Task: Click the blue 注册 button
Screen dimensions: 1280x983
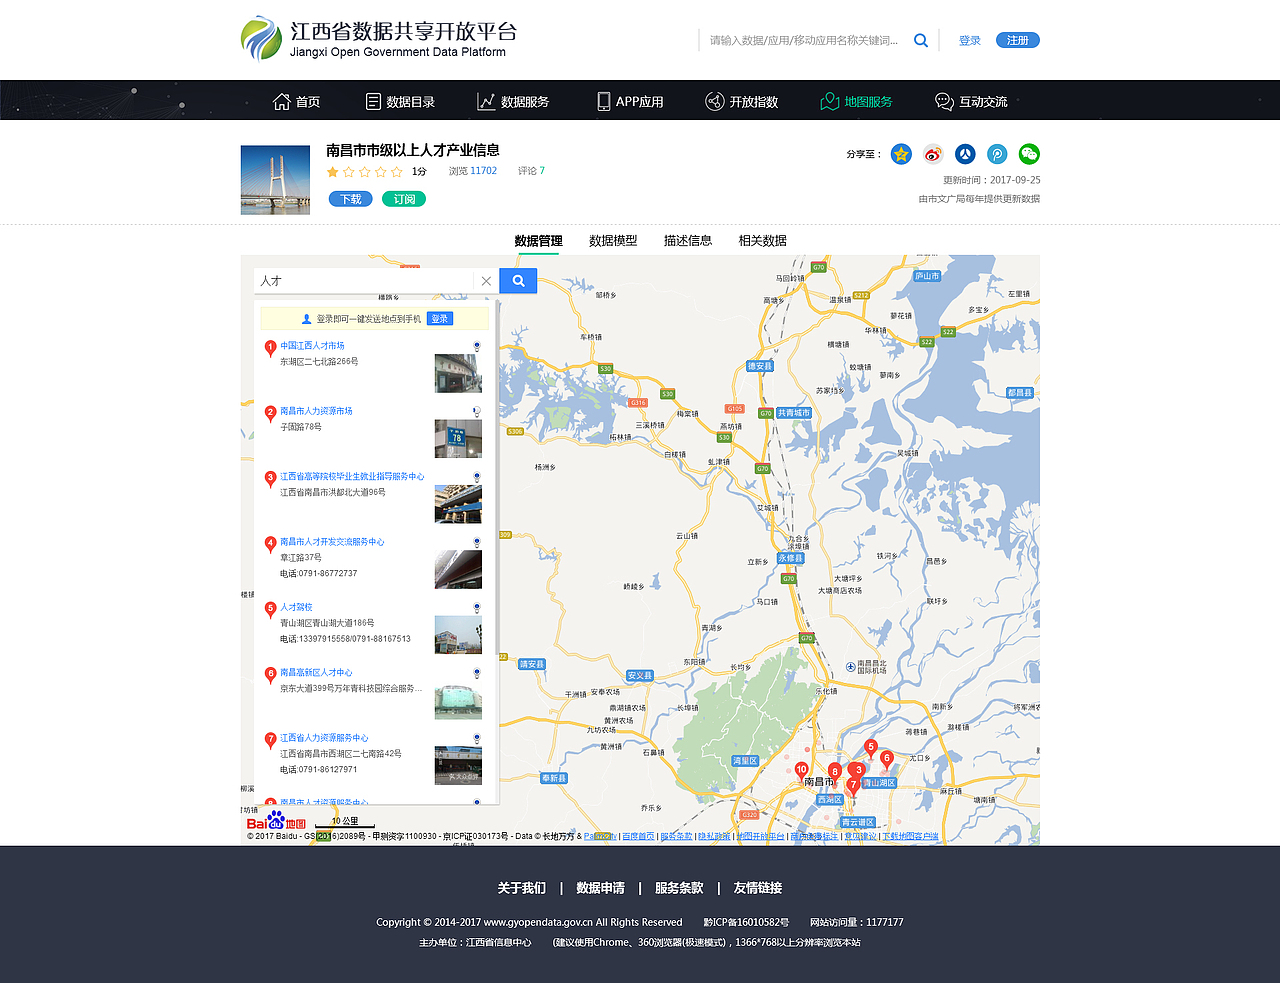Action: (1018, 40)
